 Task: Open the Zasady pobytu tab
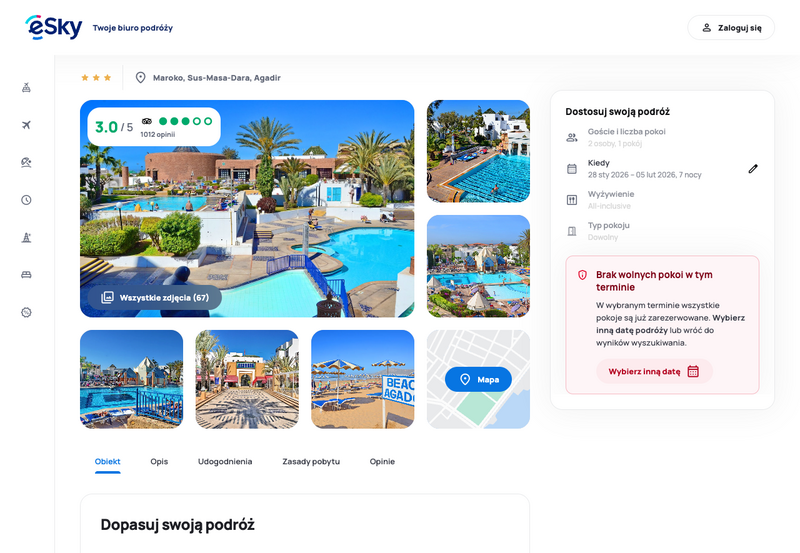point(311,461)
